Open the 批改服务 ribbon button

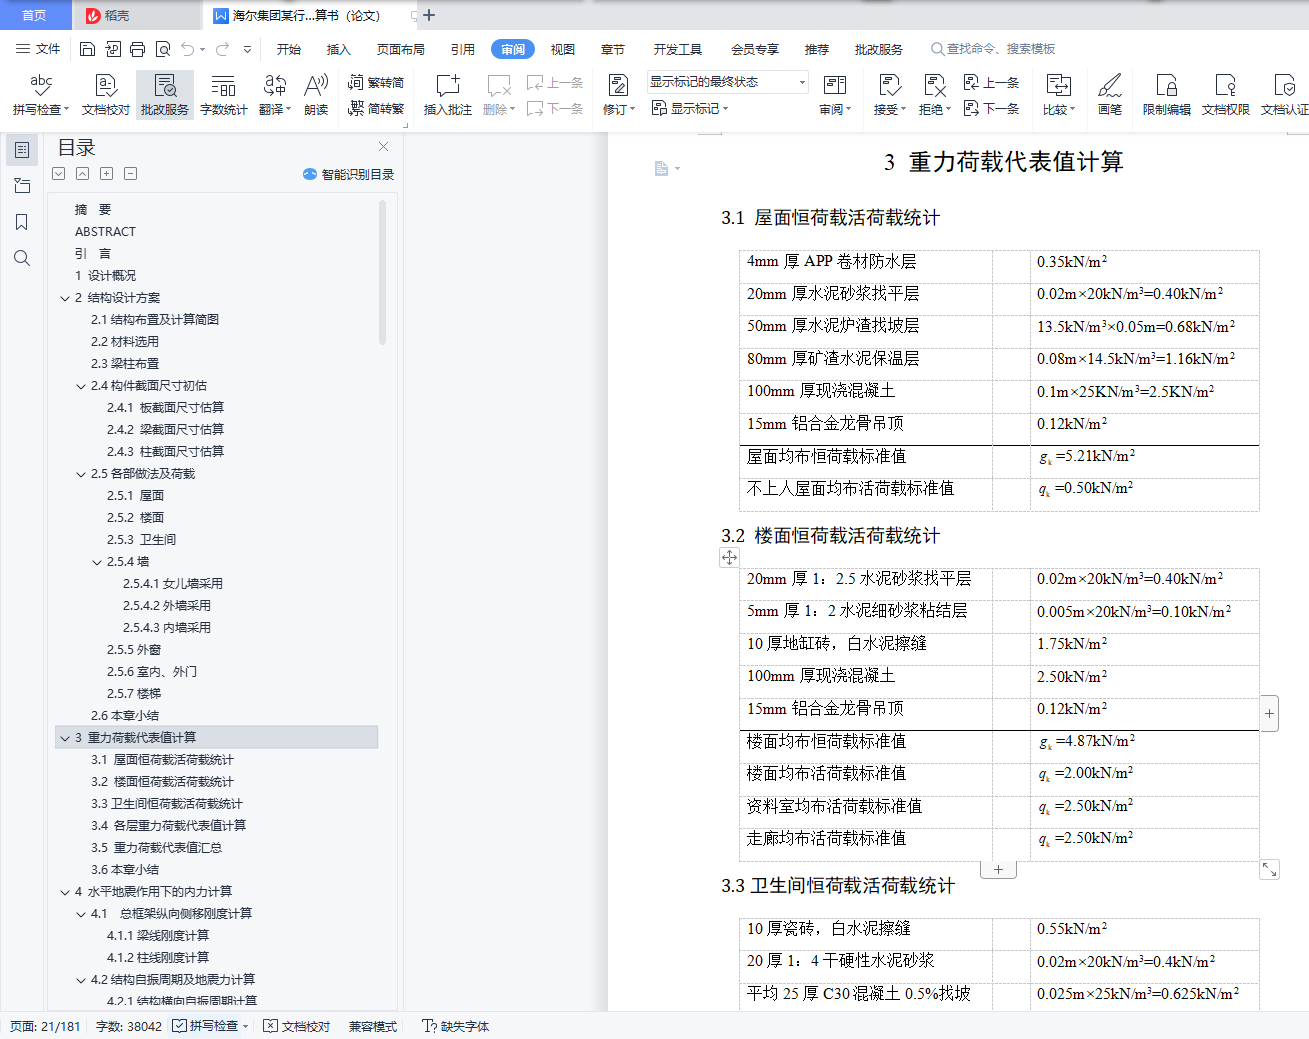165,94
